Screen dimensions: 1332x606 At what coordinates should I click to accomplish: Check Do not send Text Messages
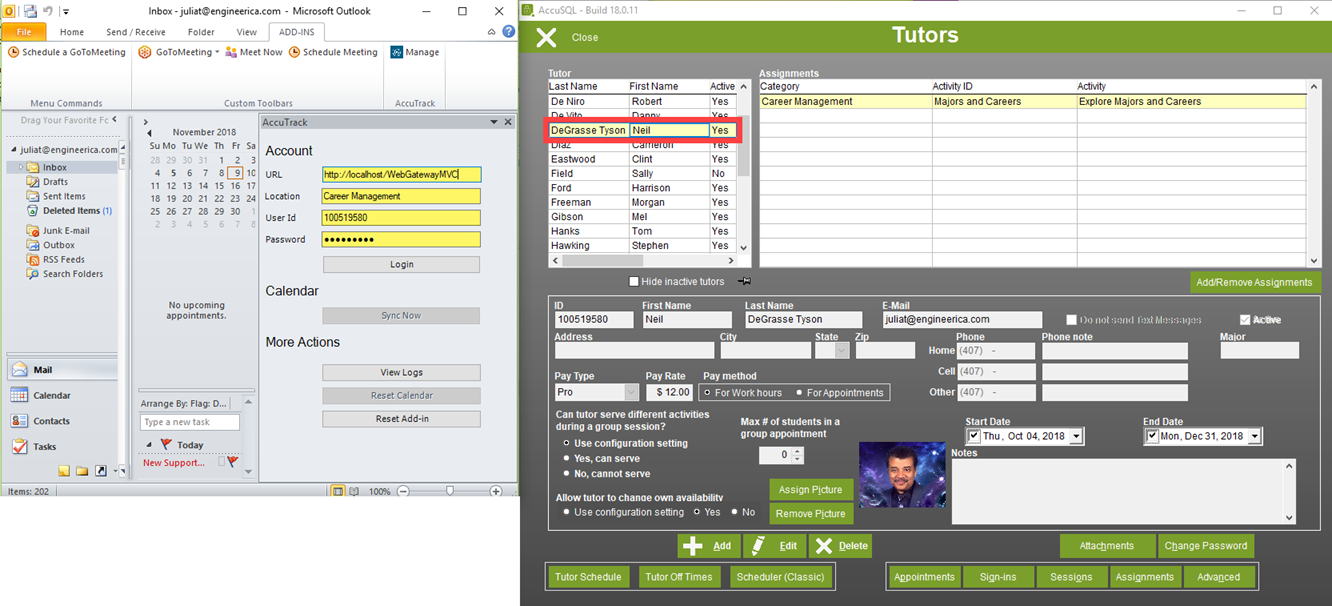coord(1071,320)
